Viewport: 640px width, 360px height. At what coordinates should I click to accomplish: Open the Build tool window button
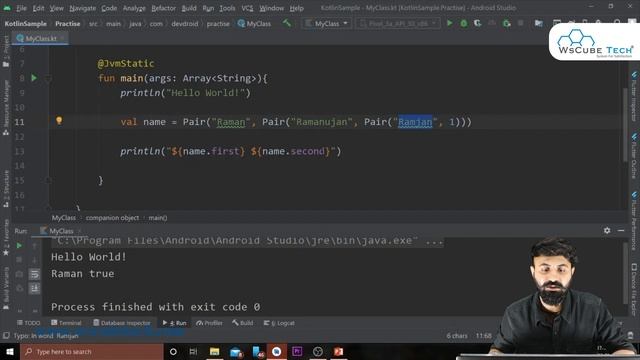(242, 323)
